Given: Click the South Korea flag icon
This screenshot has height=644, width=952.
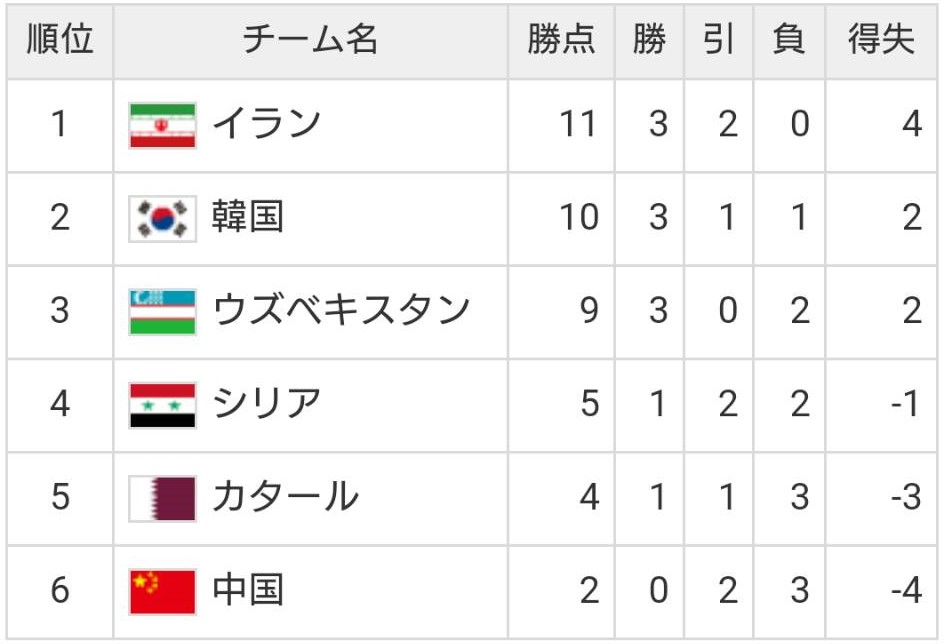Looking at the screenshot, I should [x=162, y=219].
